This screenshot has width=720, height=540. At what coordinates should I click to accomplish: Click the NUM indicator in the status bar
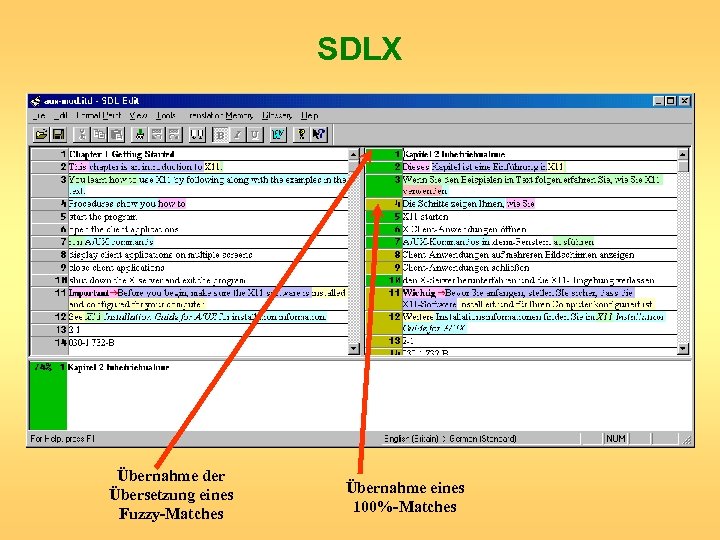click(616, 439)
